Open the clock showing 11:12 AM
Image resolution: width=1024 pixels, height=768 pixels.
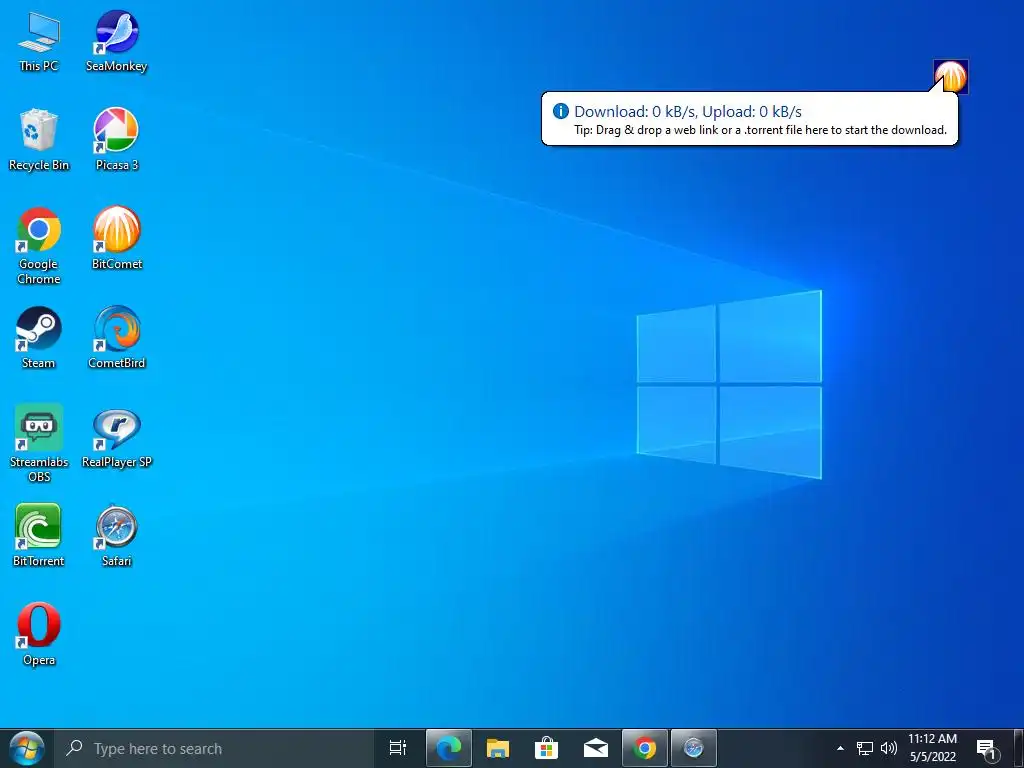click(x=933, y=748)
